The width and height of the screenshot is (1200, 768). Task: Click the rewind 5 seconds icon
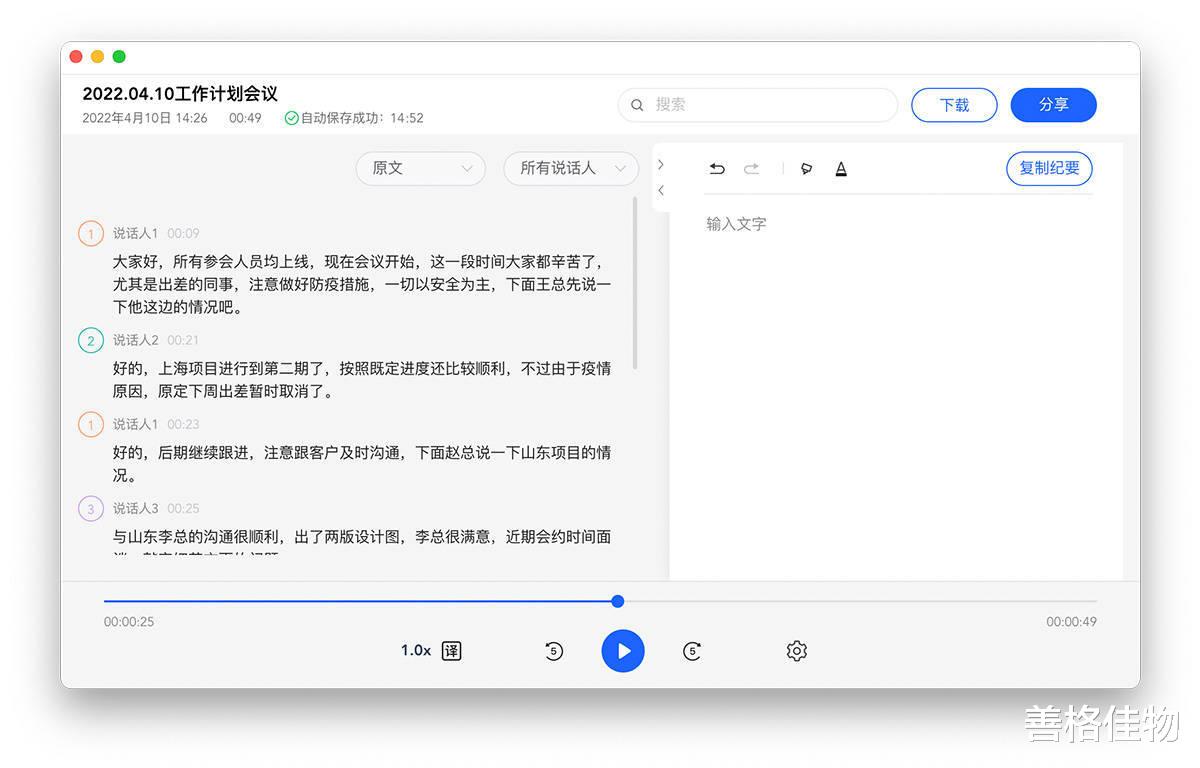(554, 650)
